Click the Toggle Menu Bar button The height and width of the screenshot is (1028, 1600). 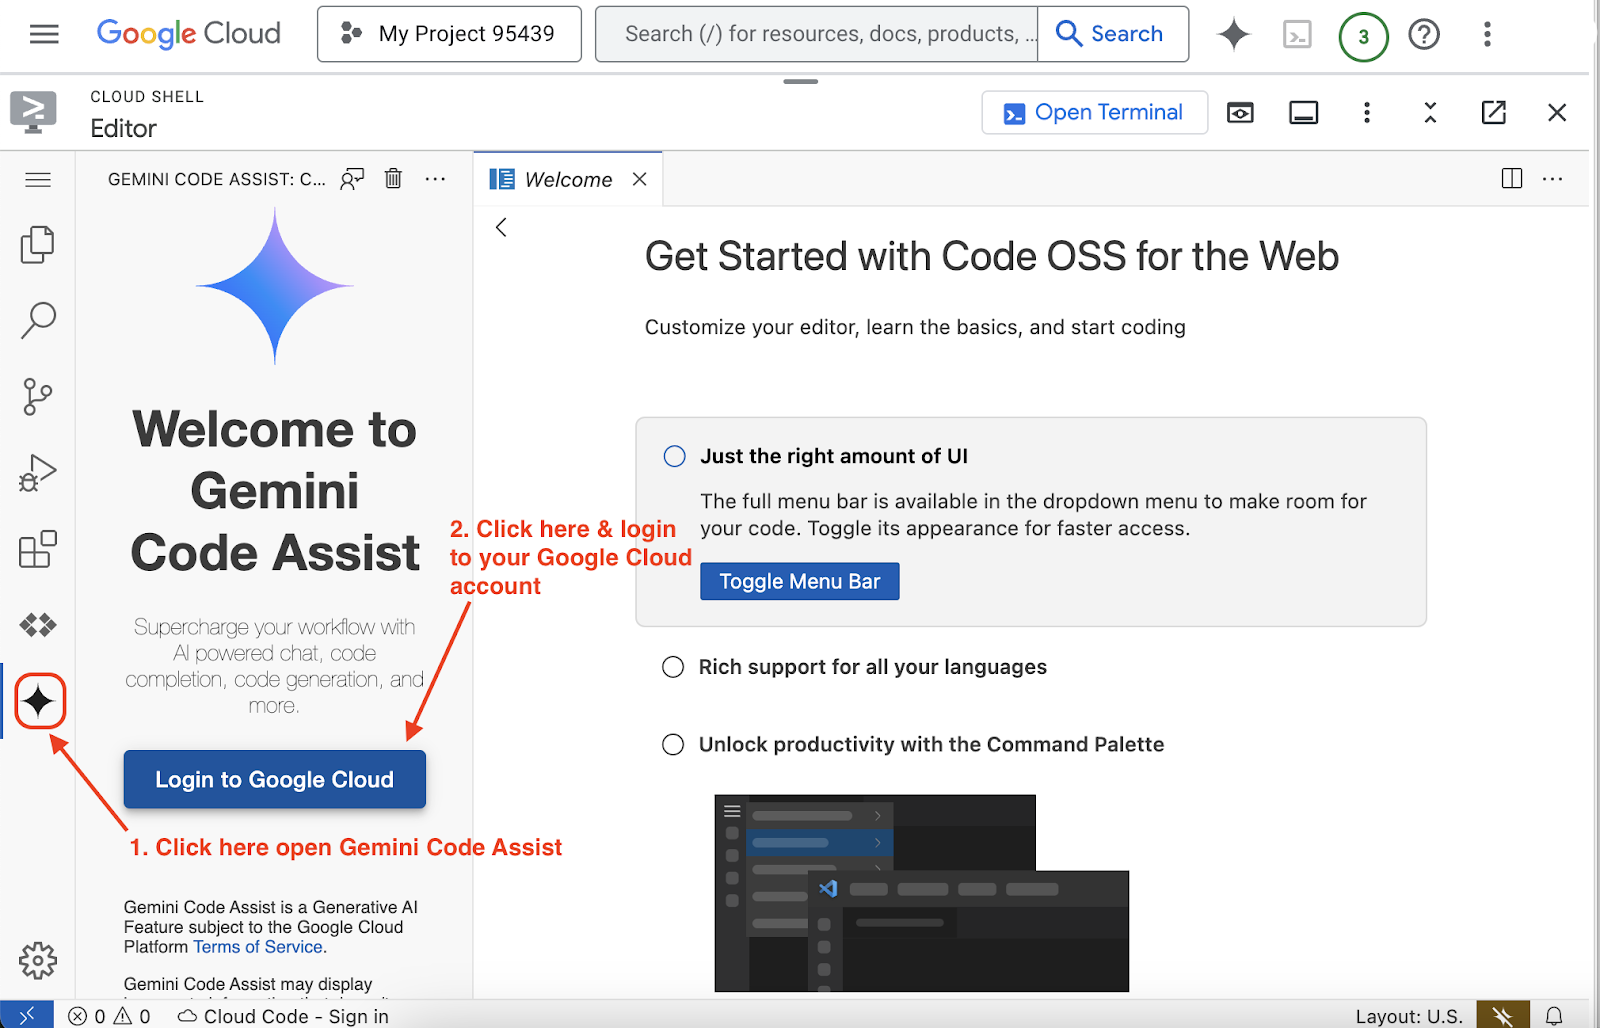pyautogui.click(x=799, y=581)
